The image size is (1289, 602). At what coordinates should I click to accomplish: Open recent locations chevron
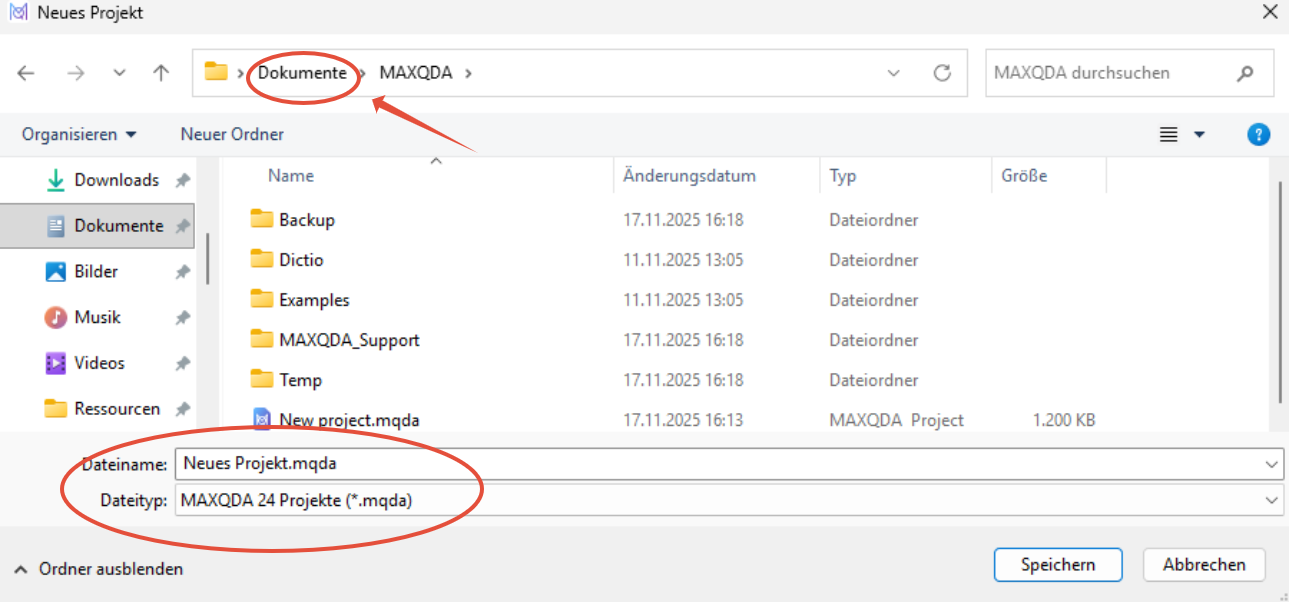tap(120, 73)
